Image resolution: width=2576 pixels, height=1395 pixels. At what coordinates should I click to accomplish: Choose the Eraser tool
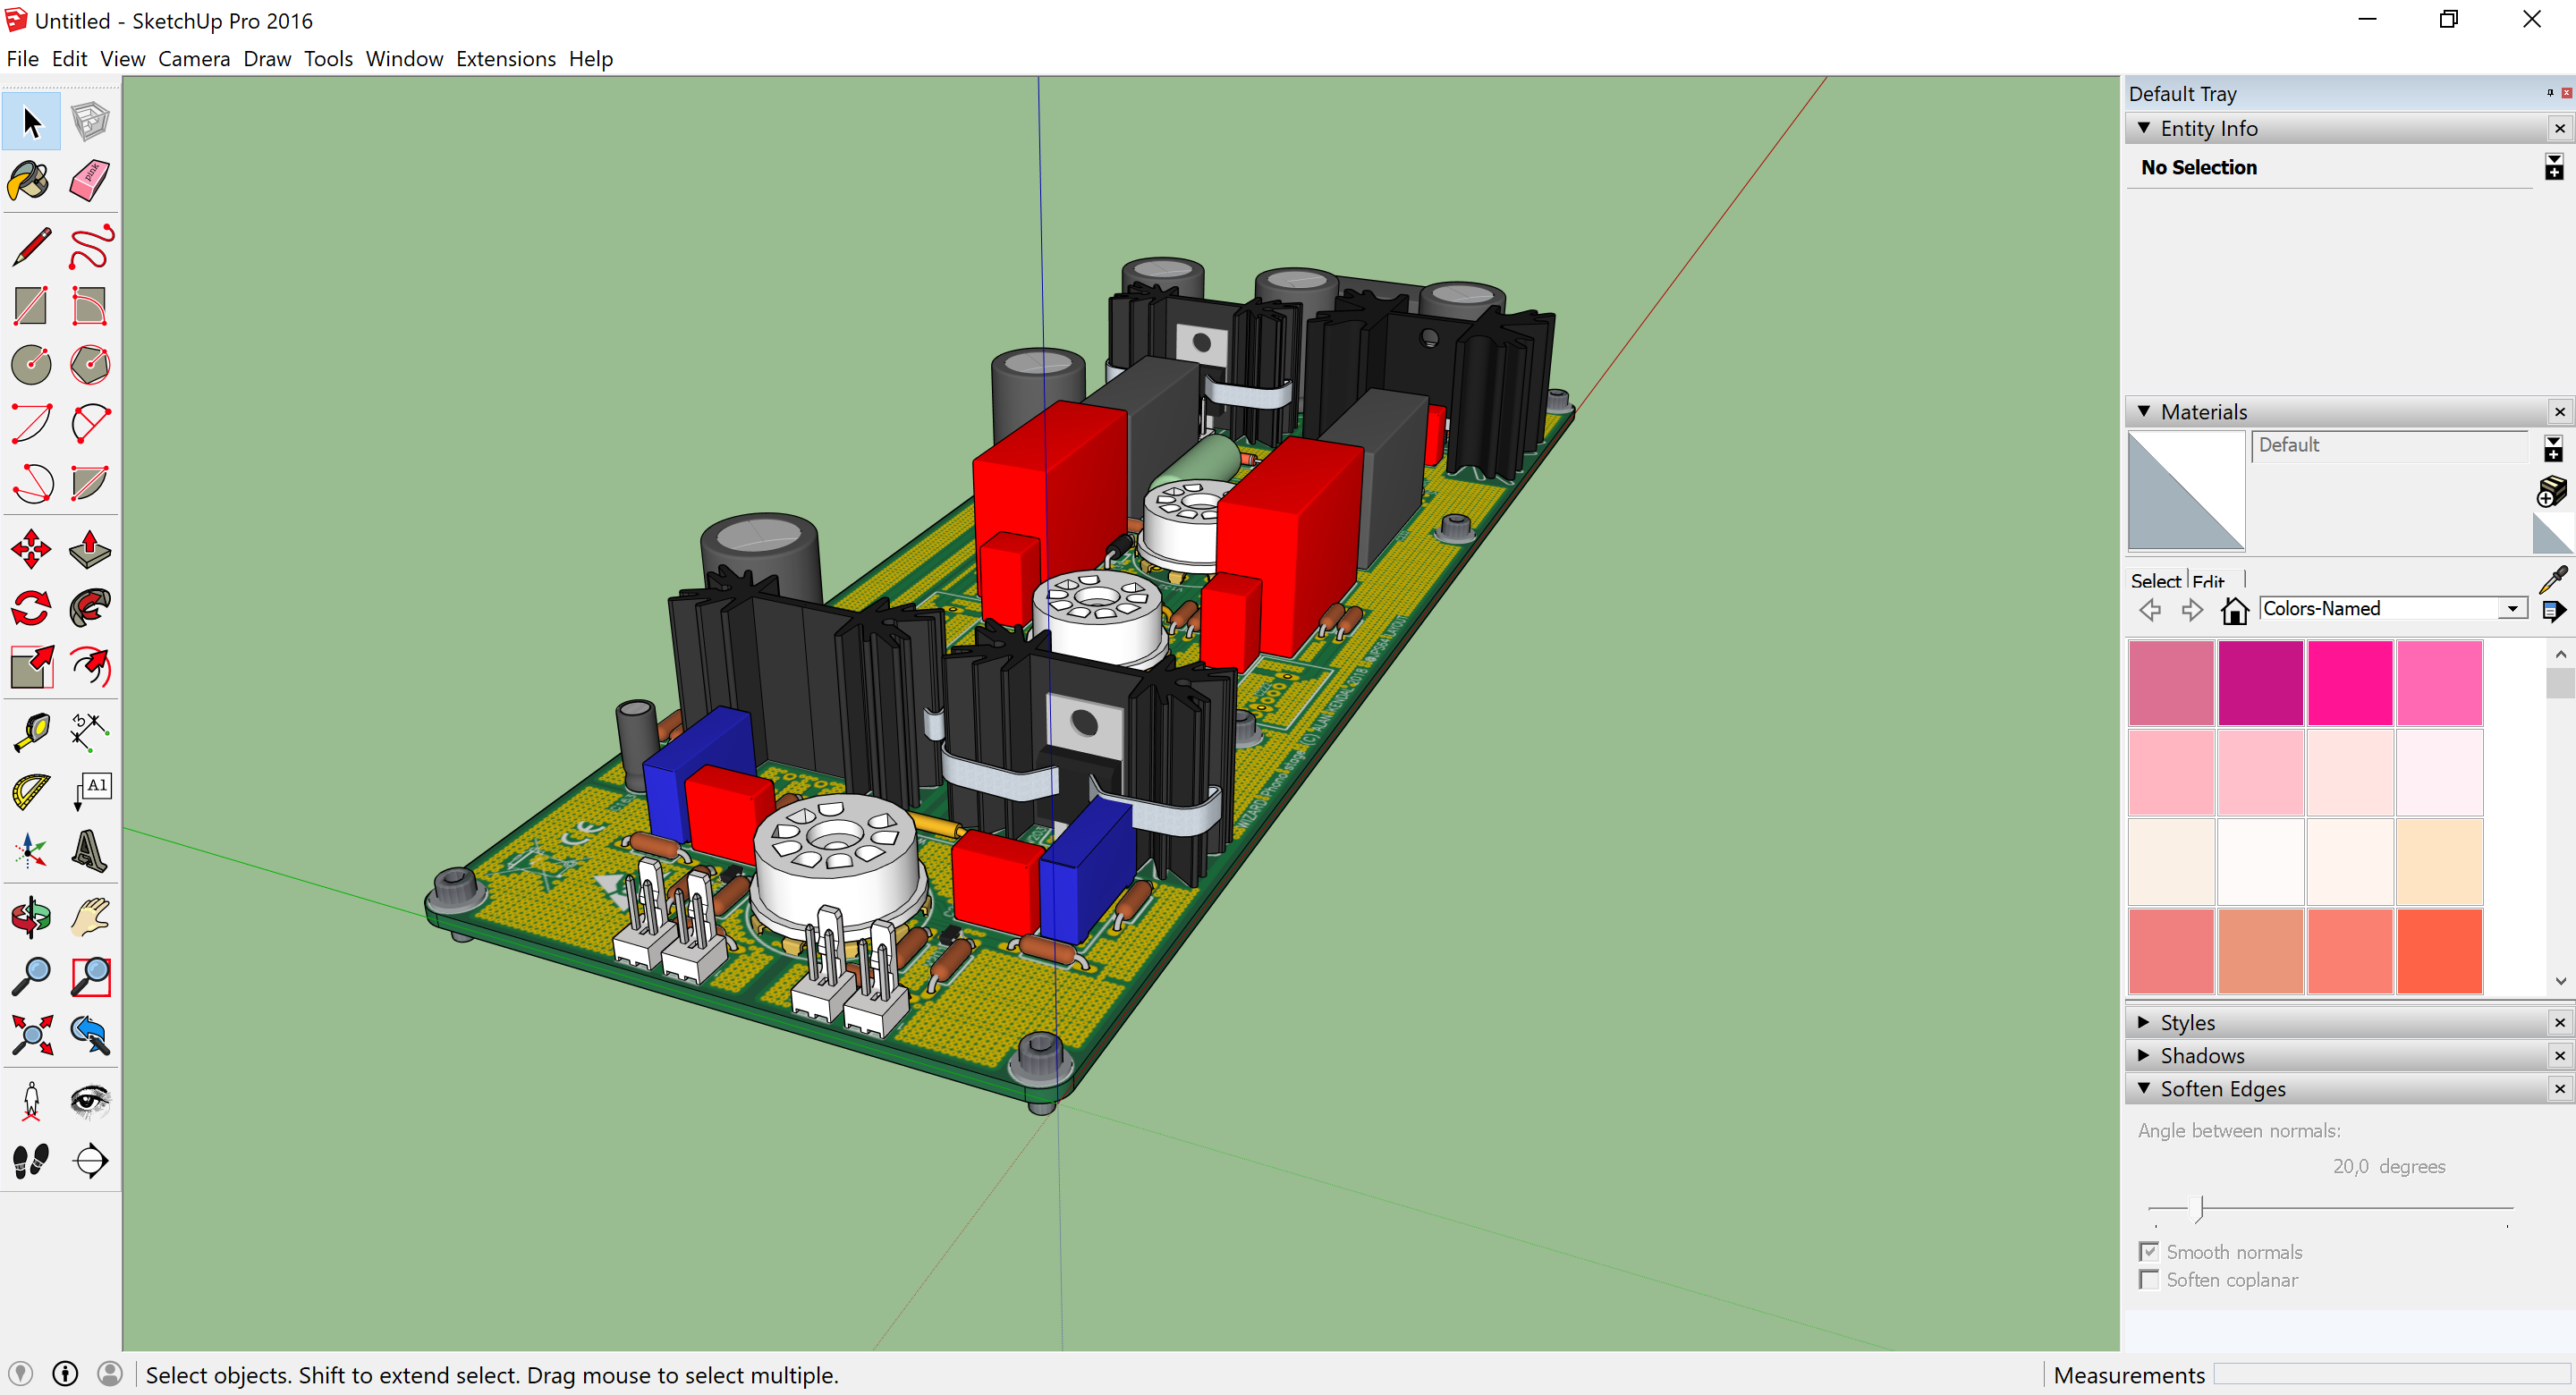[x=90, y=181]
